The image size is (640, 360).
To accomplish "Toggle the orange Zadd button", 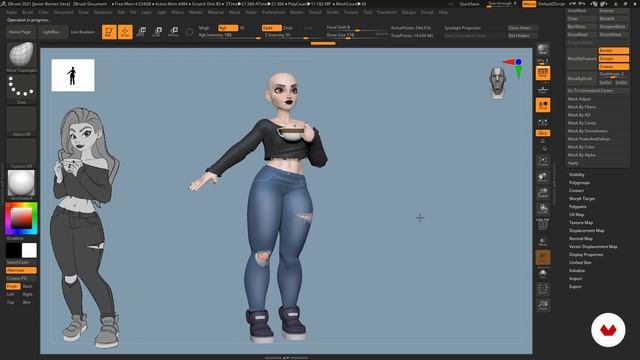I will click(x=271, y=28).
